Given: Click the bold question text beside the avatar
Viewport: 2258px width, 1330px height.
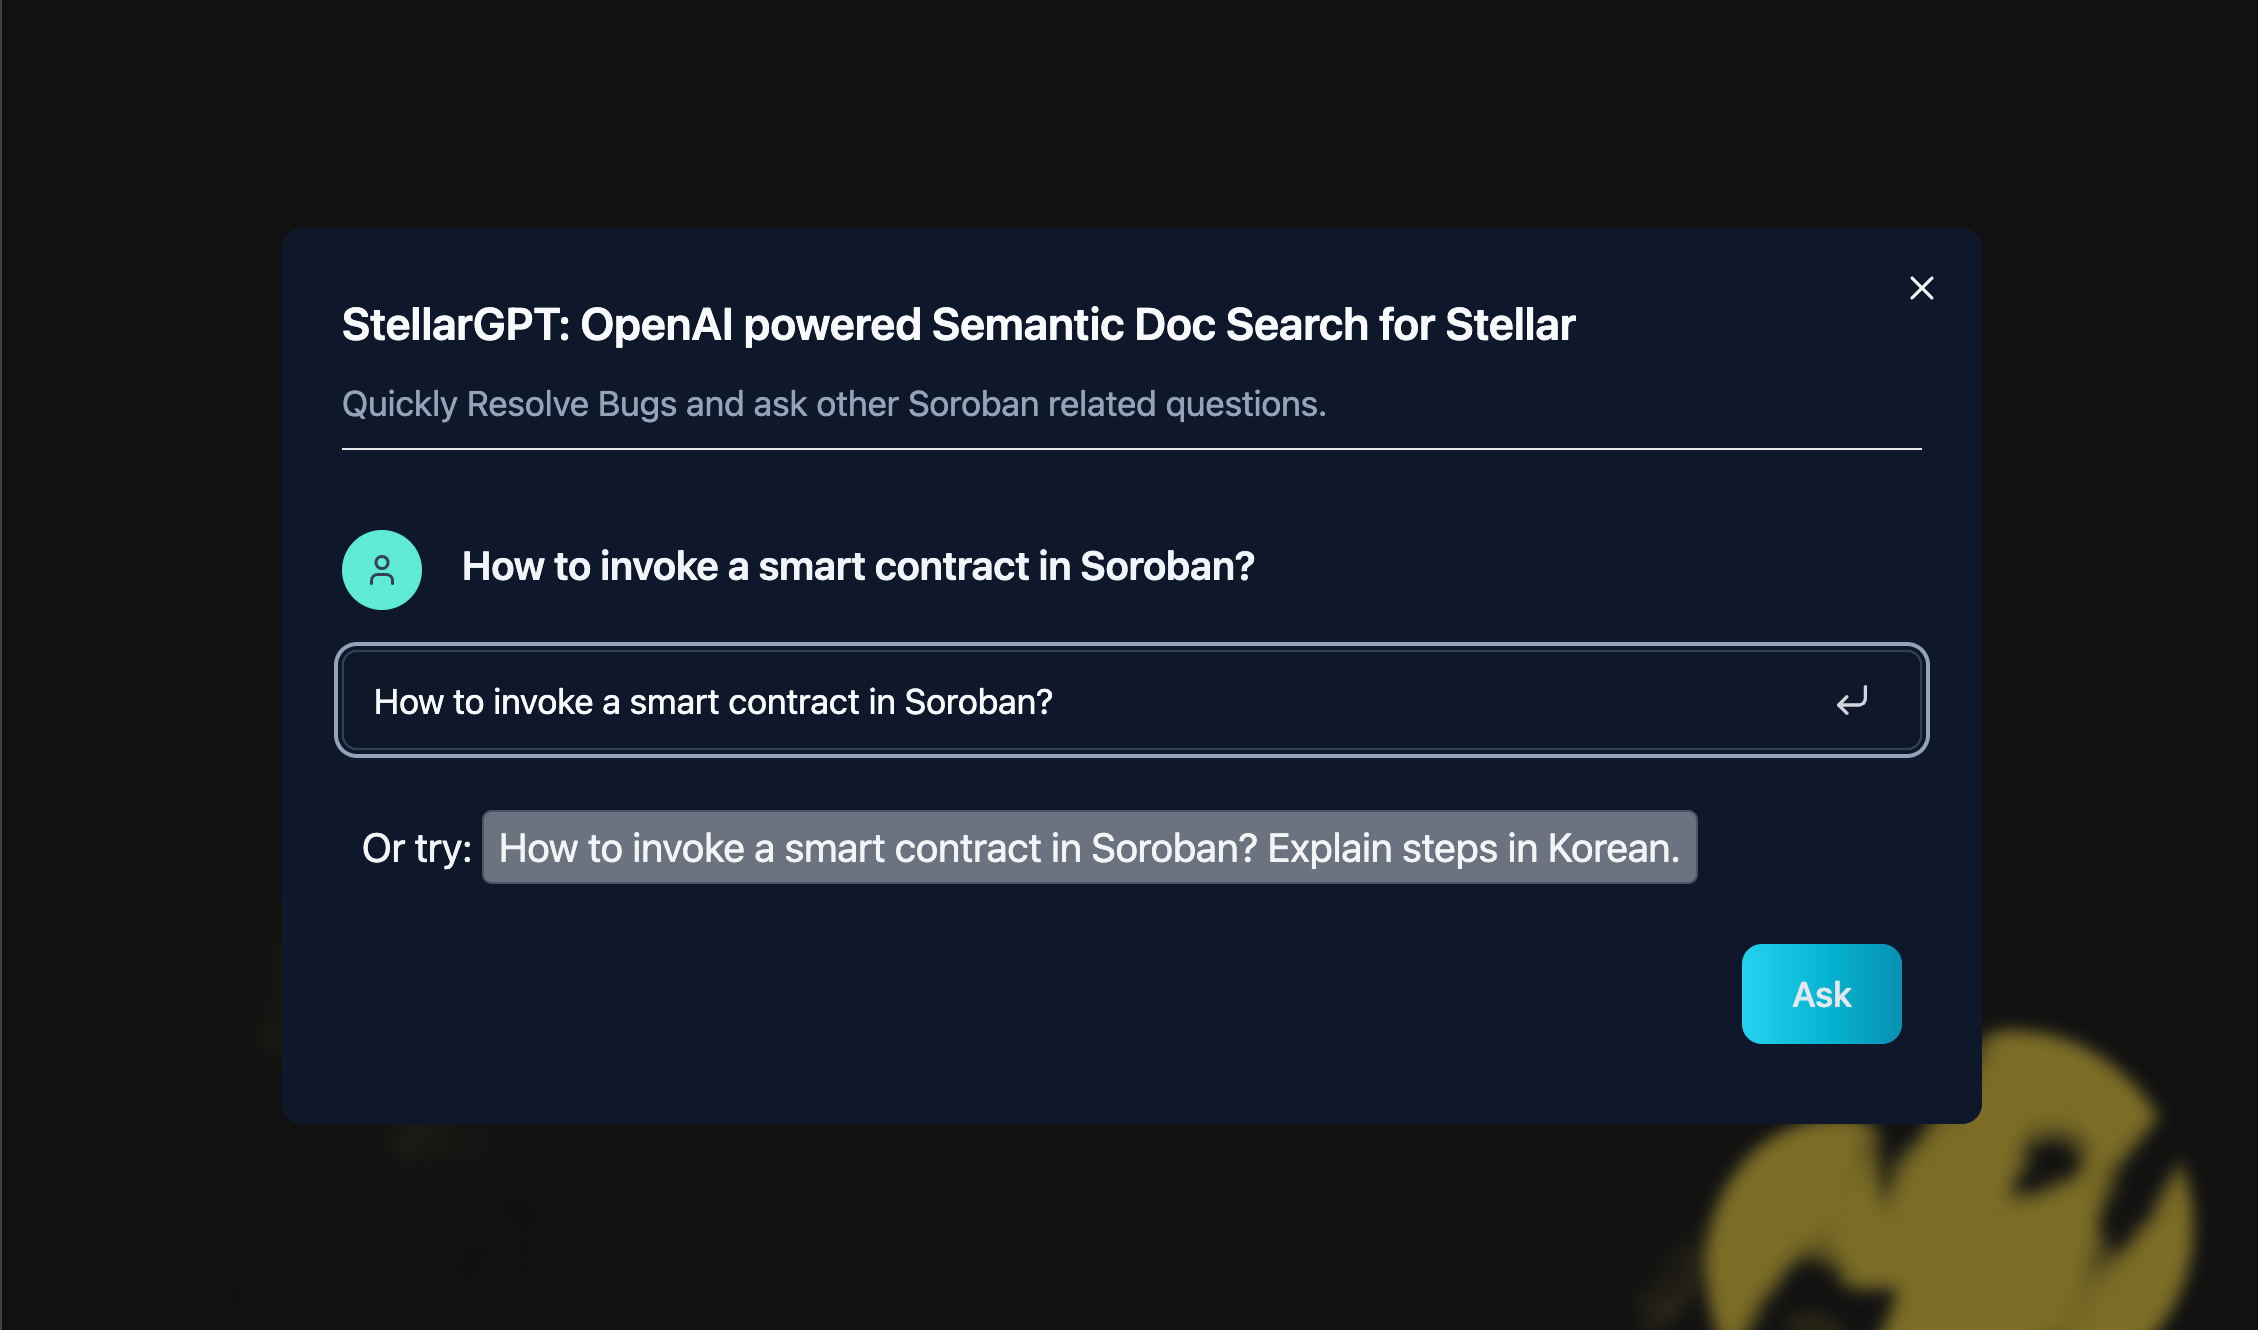Looking at the screenshot, I should (x=857, y=567).
